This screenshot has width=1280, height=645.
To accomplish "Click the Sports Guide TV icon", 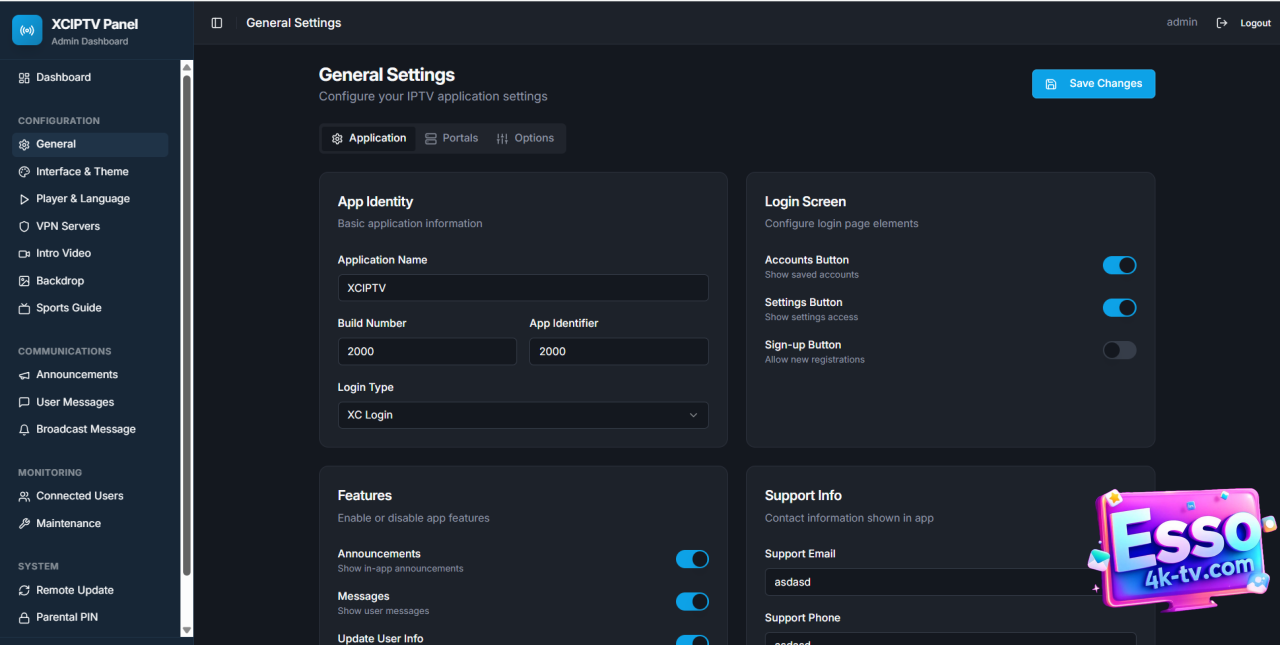I will (24, 309).
